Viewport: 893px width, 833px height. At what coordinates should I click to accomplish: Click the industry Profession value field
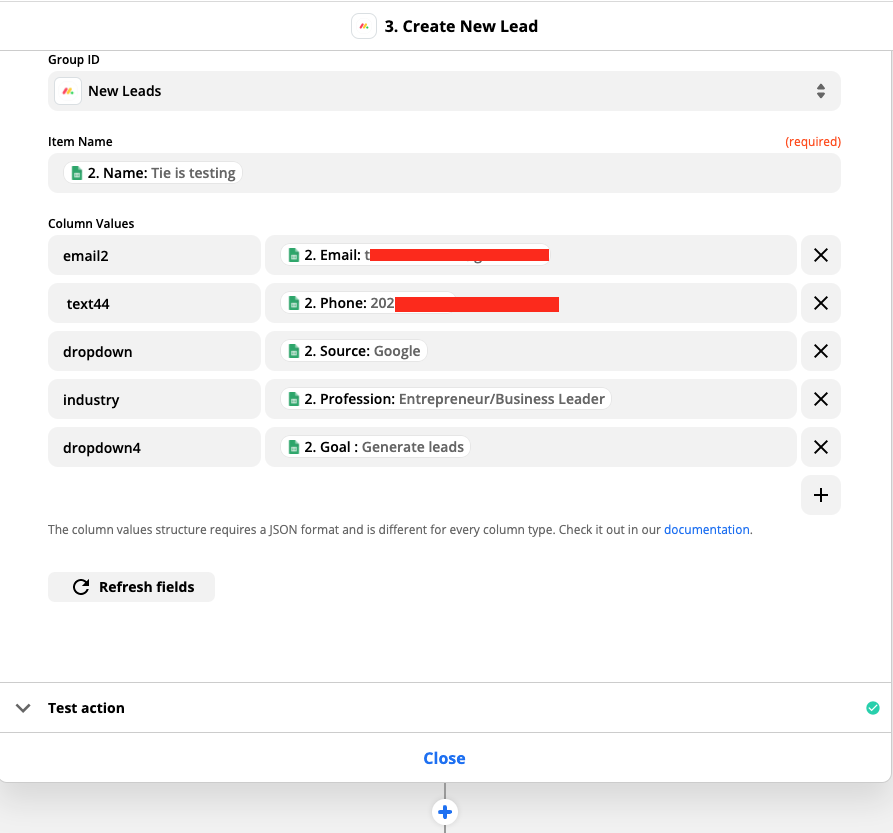(x=700, y=399)
